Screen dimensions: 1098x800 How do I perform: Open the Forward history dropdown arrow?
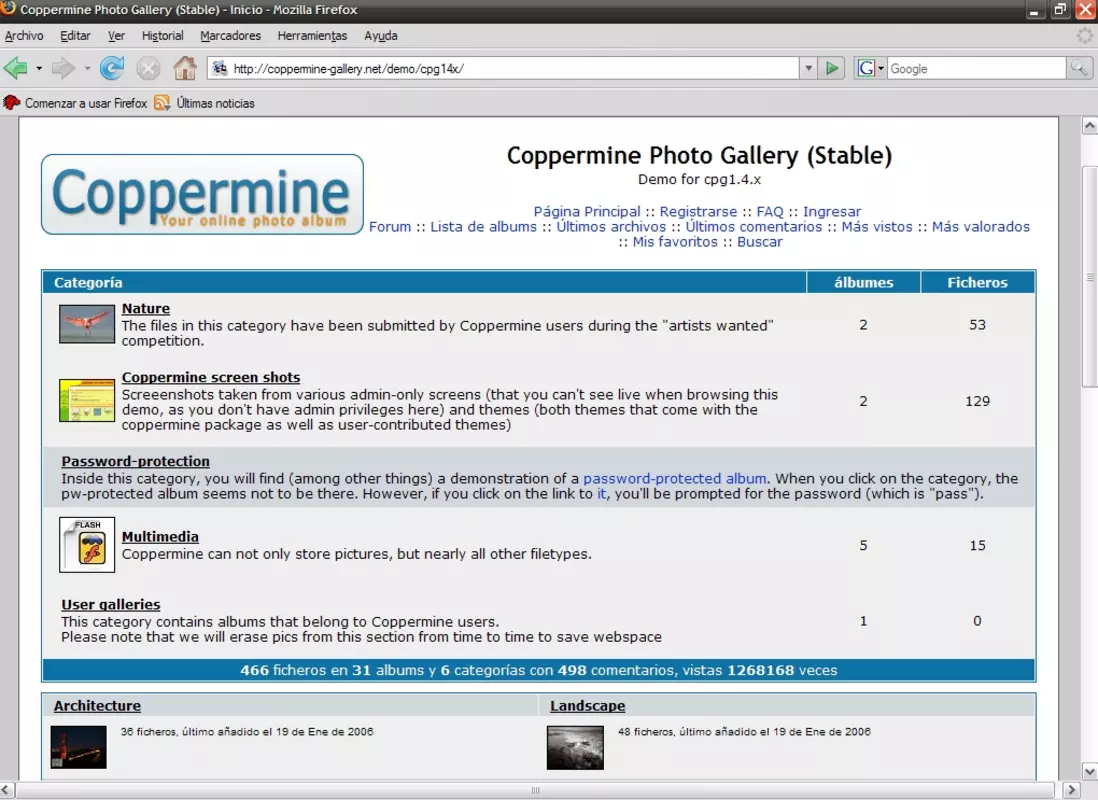(x=87, y=69)
